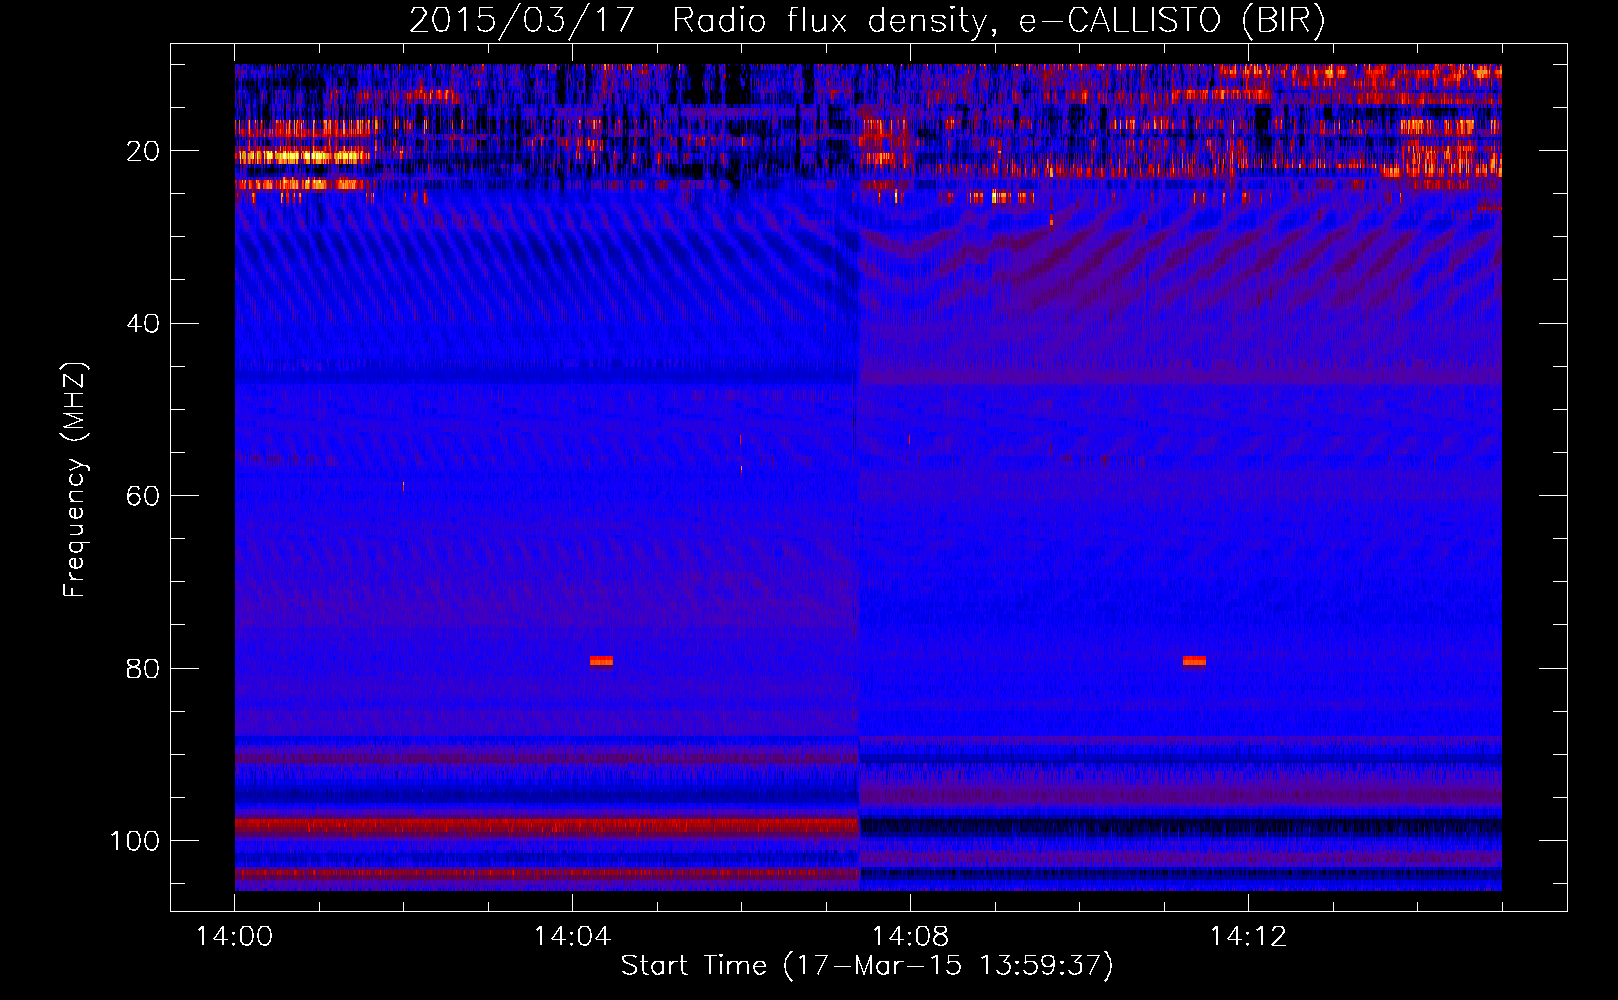The height and width of the screenshot is (1000, 1618).
Task: Click the '14:00' time tick label
Action: coord(235,937)
